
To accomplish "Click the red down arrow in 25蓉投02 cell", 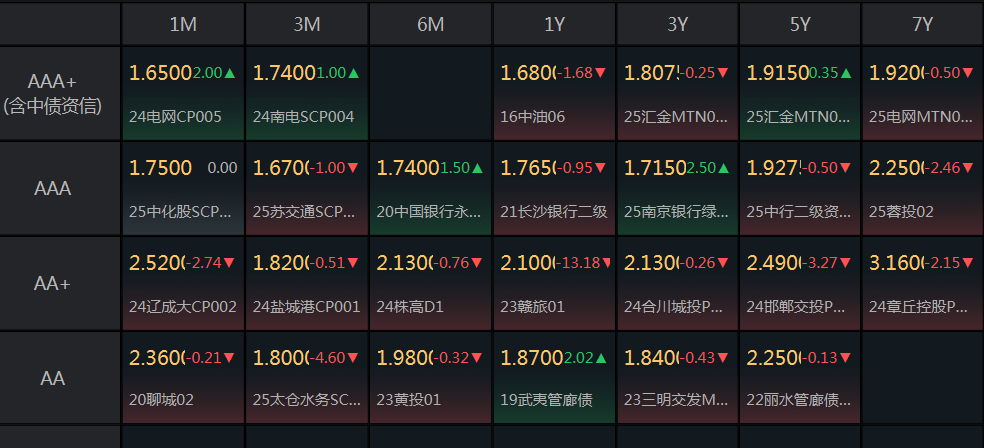I will (971, 168).
